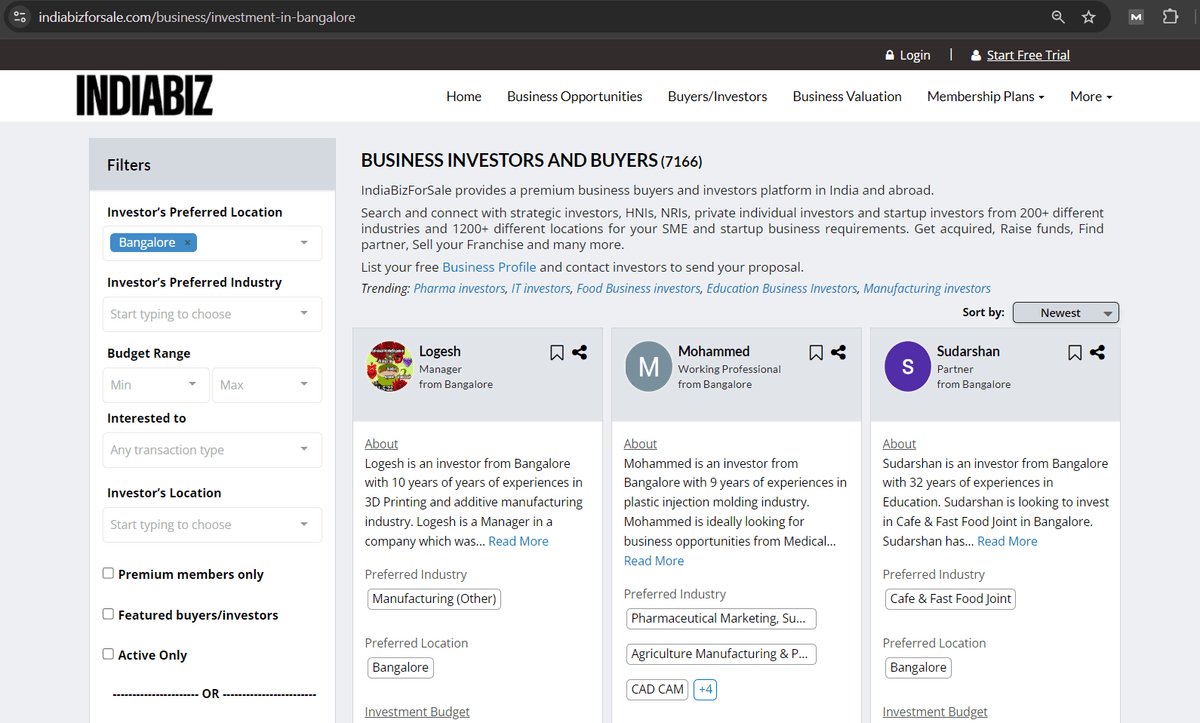Click Cafe & Fast Food Joint tag
1200x723 pixels.
tap(951, 599)
